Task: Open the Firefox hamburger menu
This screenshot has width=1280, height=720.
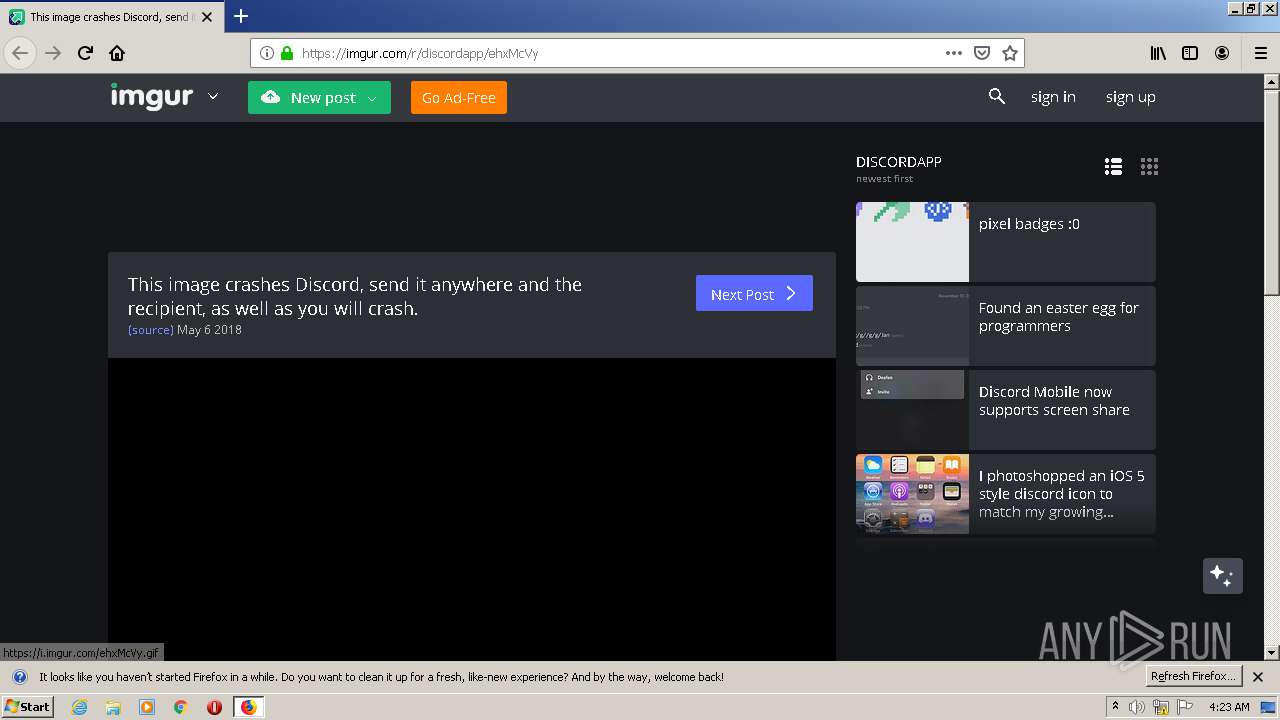Action: click(x=1260, y=53)
